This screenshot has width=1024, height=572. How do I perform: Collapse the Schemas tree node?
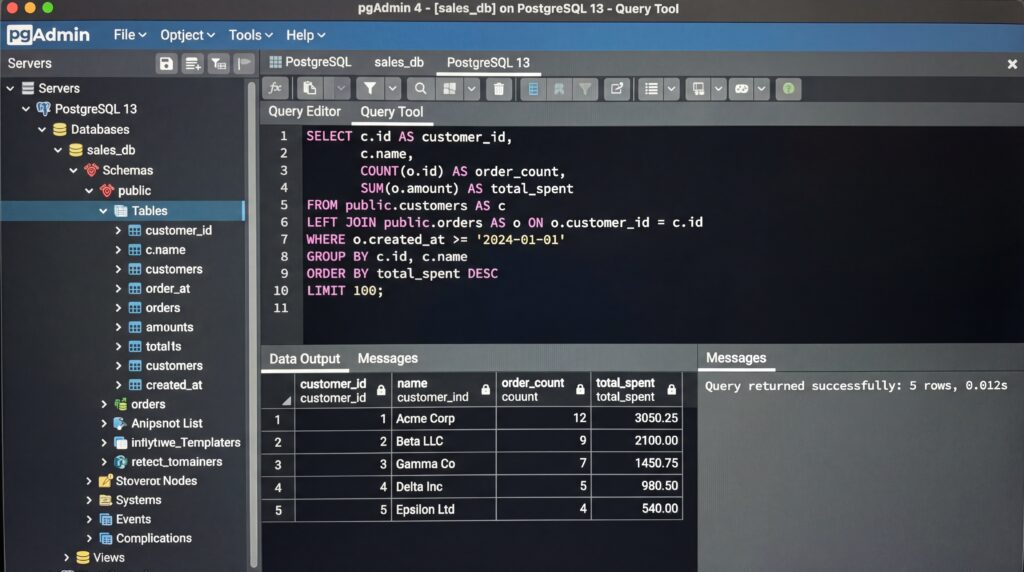coord(73,170)
